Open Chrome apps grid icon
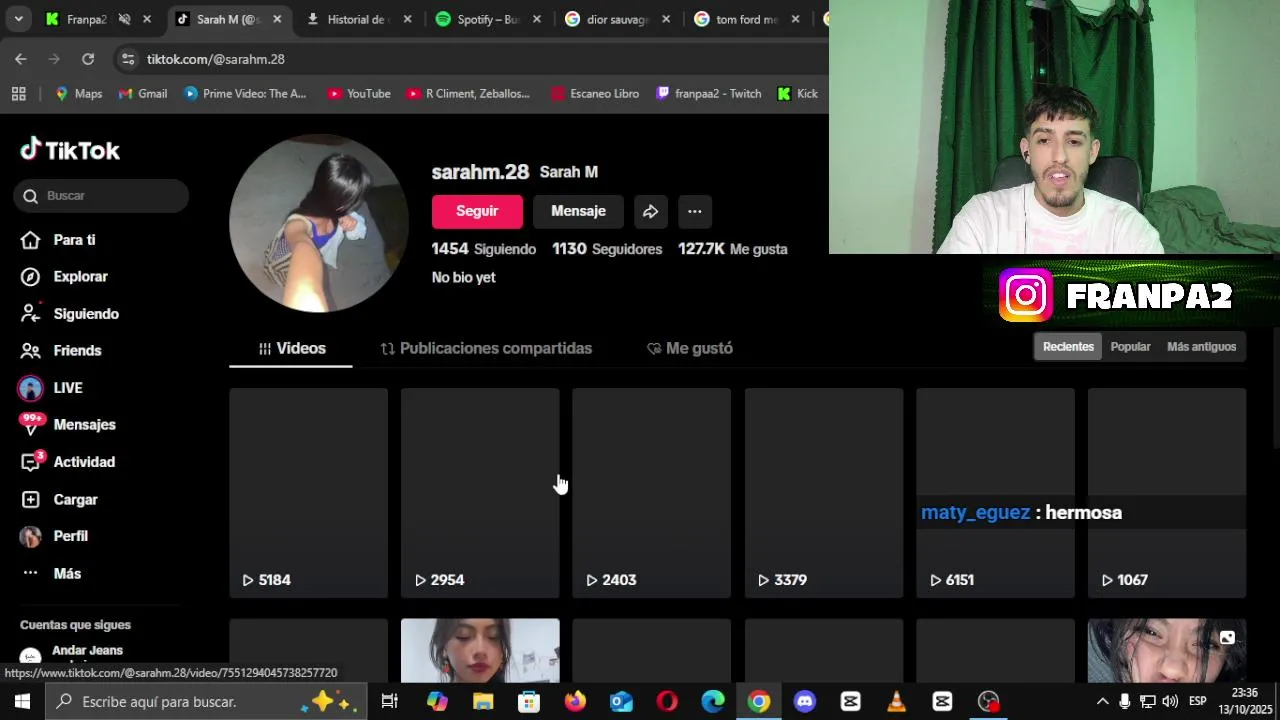The image size is (1280, 720). 18,94
